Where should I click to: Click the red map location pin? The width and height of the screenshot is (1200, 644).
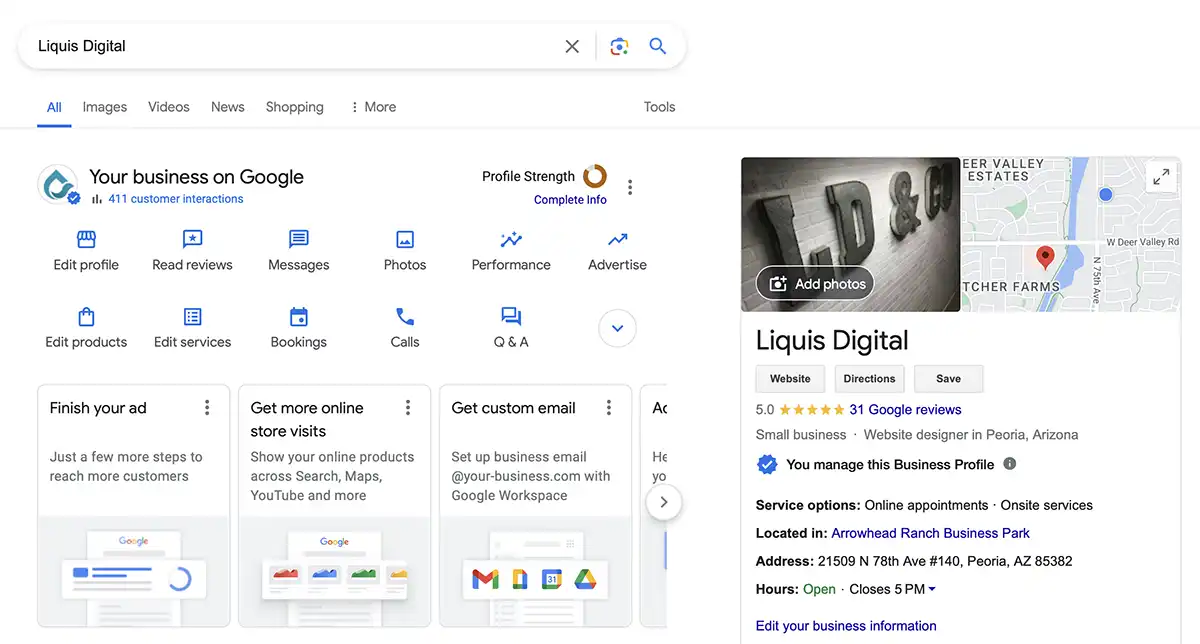(1045, 258)
